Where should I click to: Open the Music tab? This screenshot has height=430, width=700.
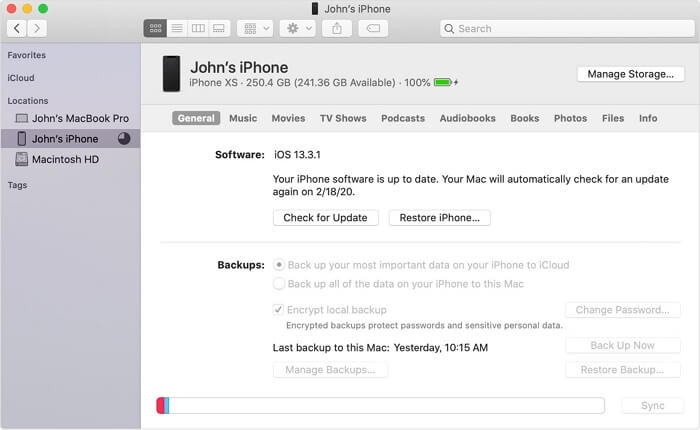[243, 118]
